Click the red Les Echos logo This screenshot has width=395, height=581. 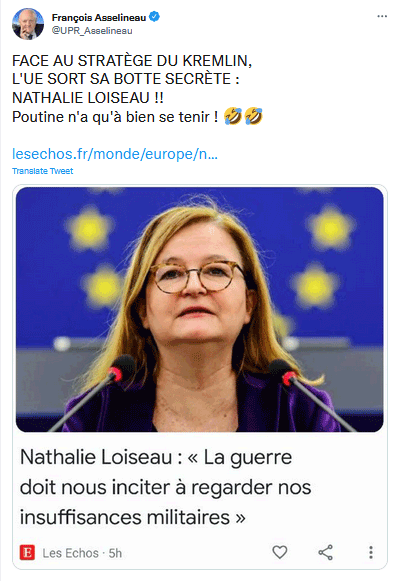pos(27,553)
